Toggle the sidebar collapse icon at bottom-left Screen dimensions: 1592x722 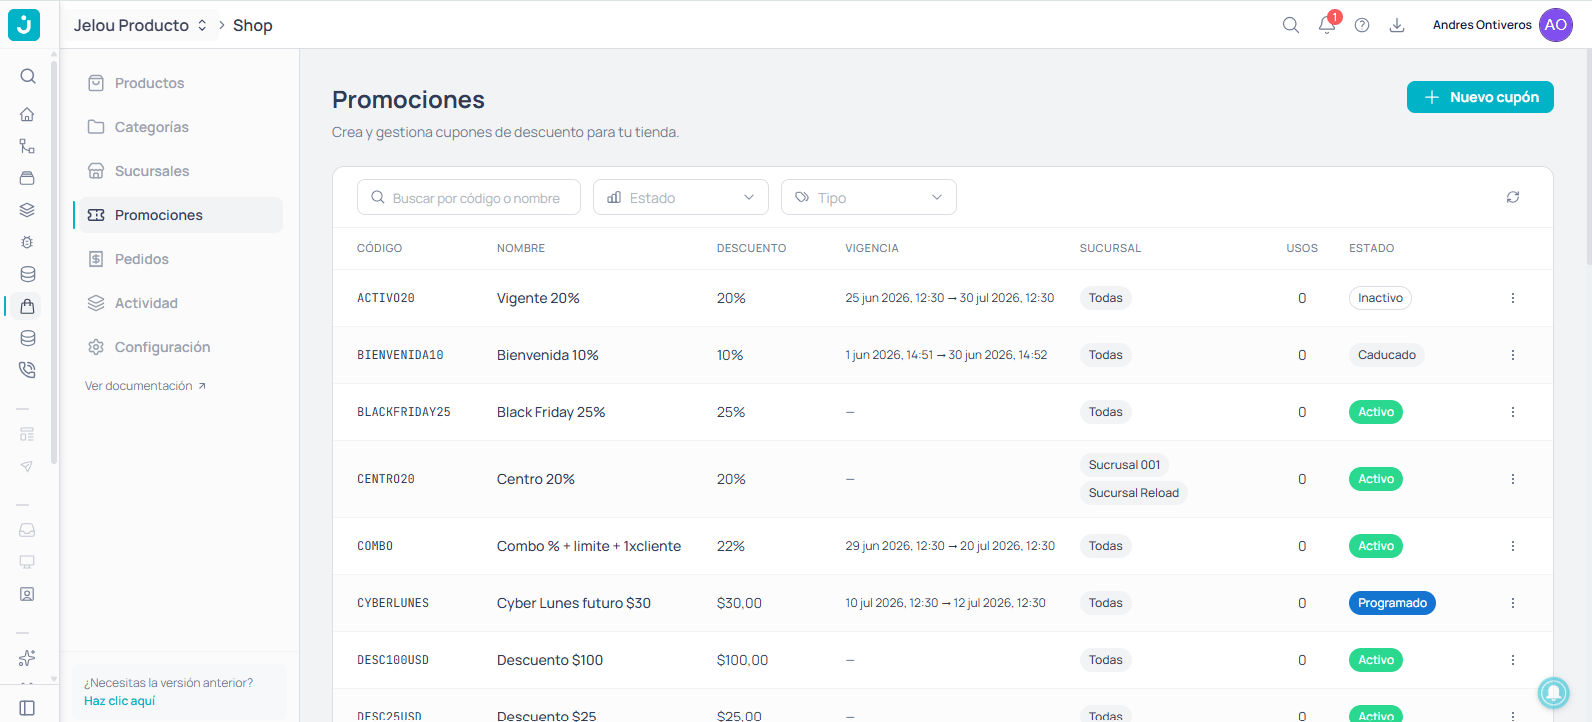(x=27, y=708)
